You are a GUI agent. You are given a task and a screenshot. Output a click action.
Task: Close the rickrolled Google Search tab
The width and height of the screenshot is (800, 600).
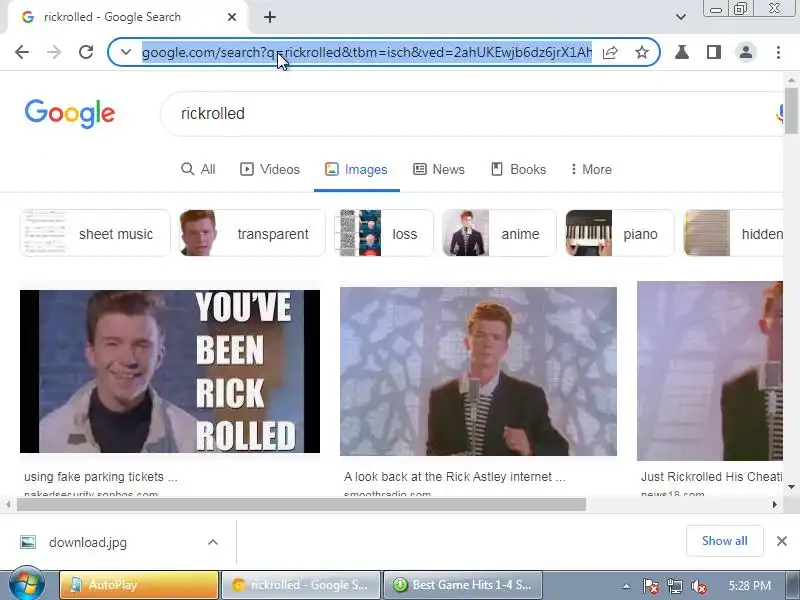click(x=232, y=17)
